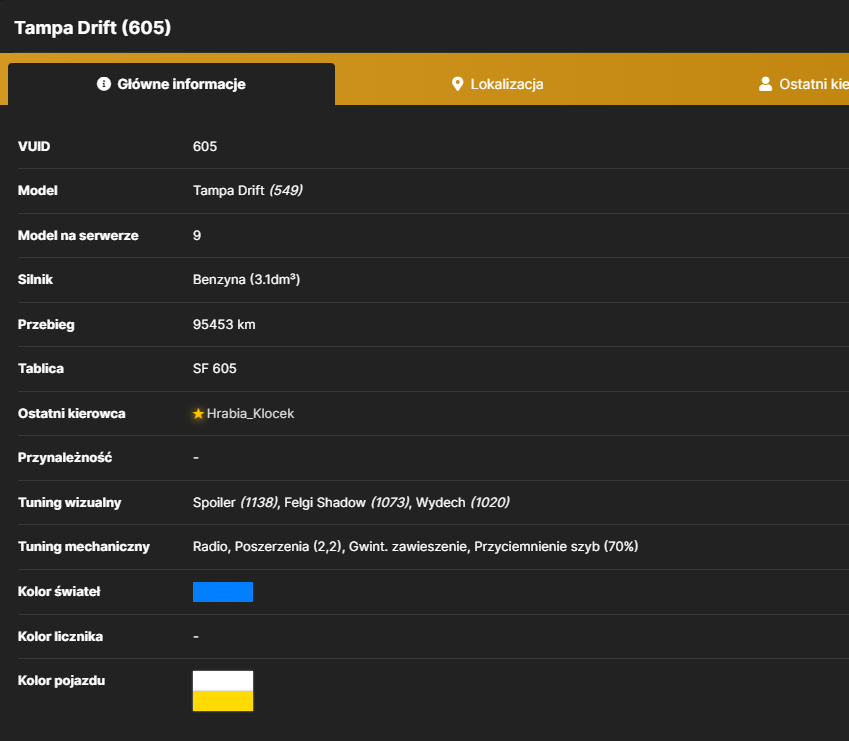The width and height of the screenshot is (849, 741).
Task: Click the gold star next to Hrabia_Klocek
Action: [x=198, y=414]
